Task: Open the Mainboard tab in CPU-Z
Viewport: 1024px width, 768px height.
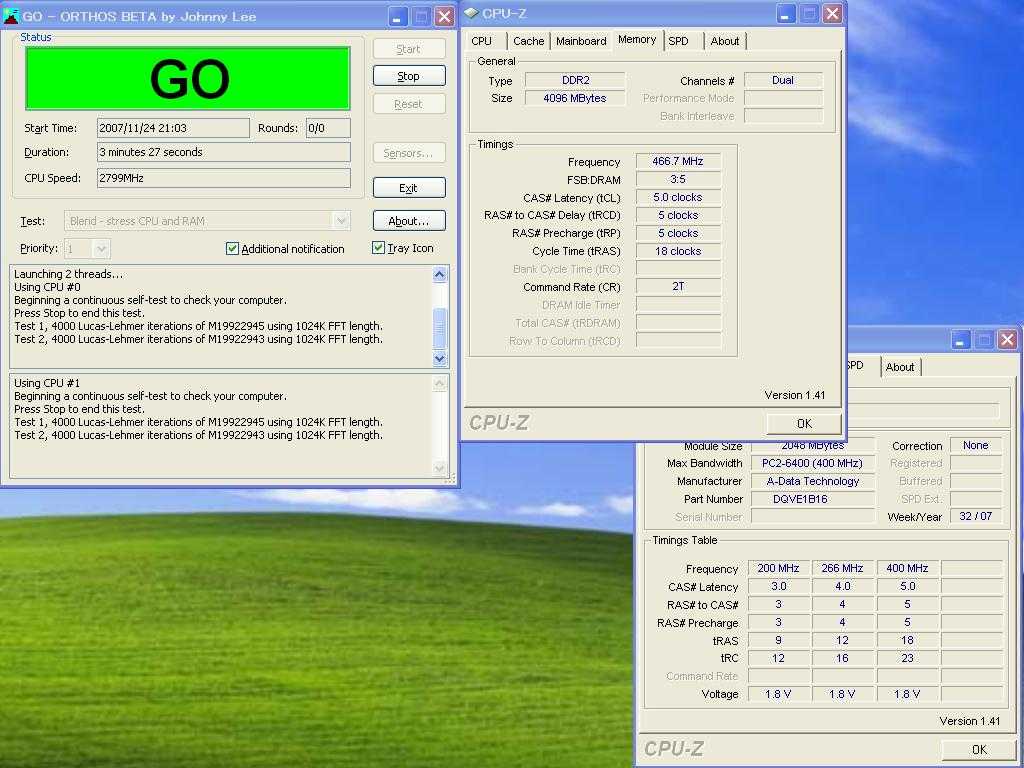Action: click(581, 40)
